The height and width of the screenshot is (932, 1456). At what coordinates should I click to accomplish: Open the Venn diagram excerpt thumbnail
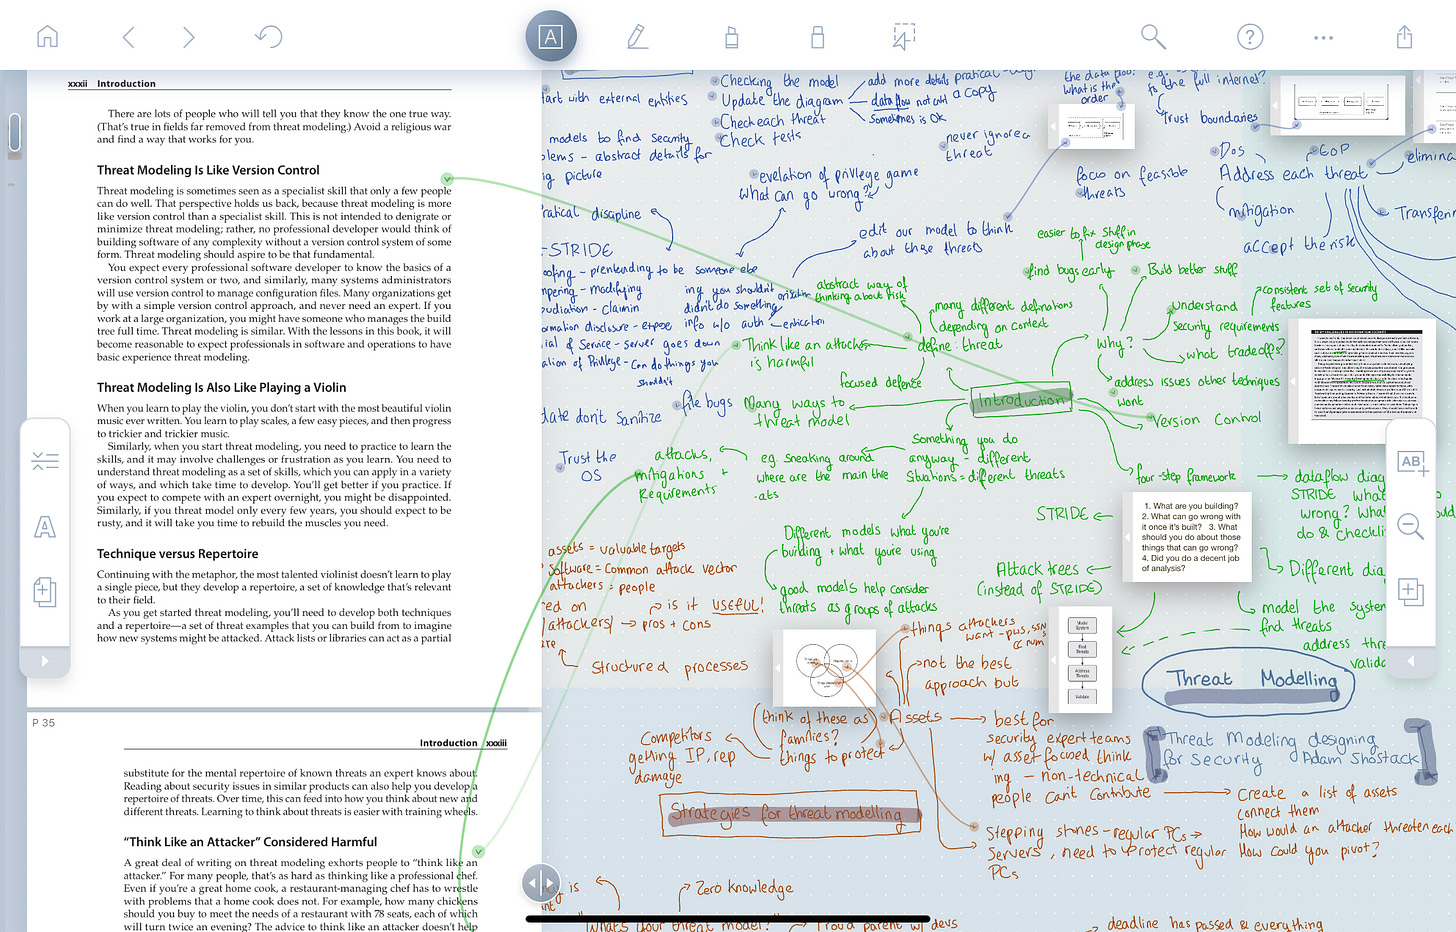(827, 669)
